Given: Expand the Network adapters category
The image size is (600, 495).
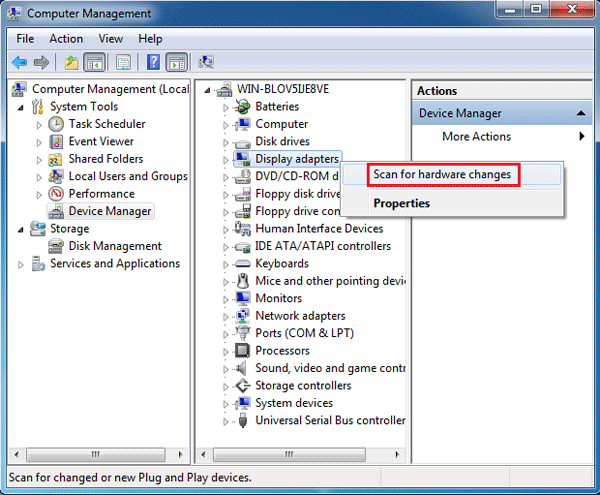Looking at the screenshot, I should point(225,317).
